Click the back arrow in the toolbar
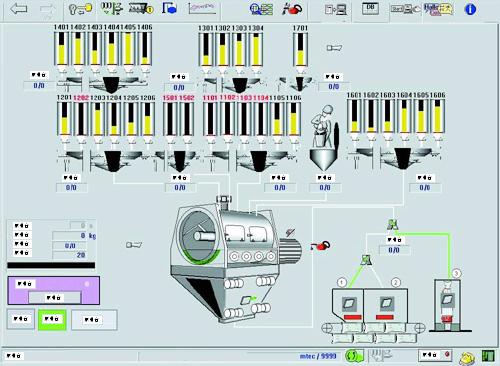This screenshot has height=366, width=500. 19,9
